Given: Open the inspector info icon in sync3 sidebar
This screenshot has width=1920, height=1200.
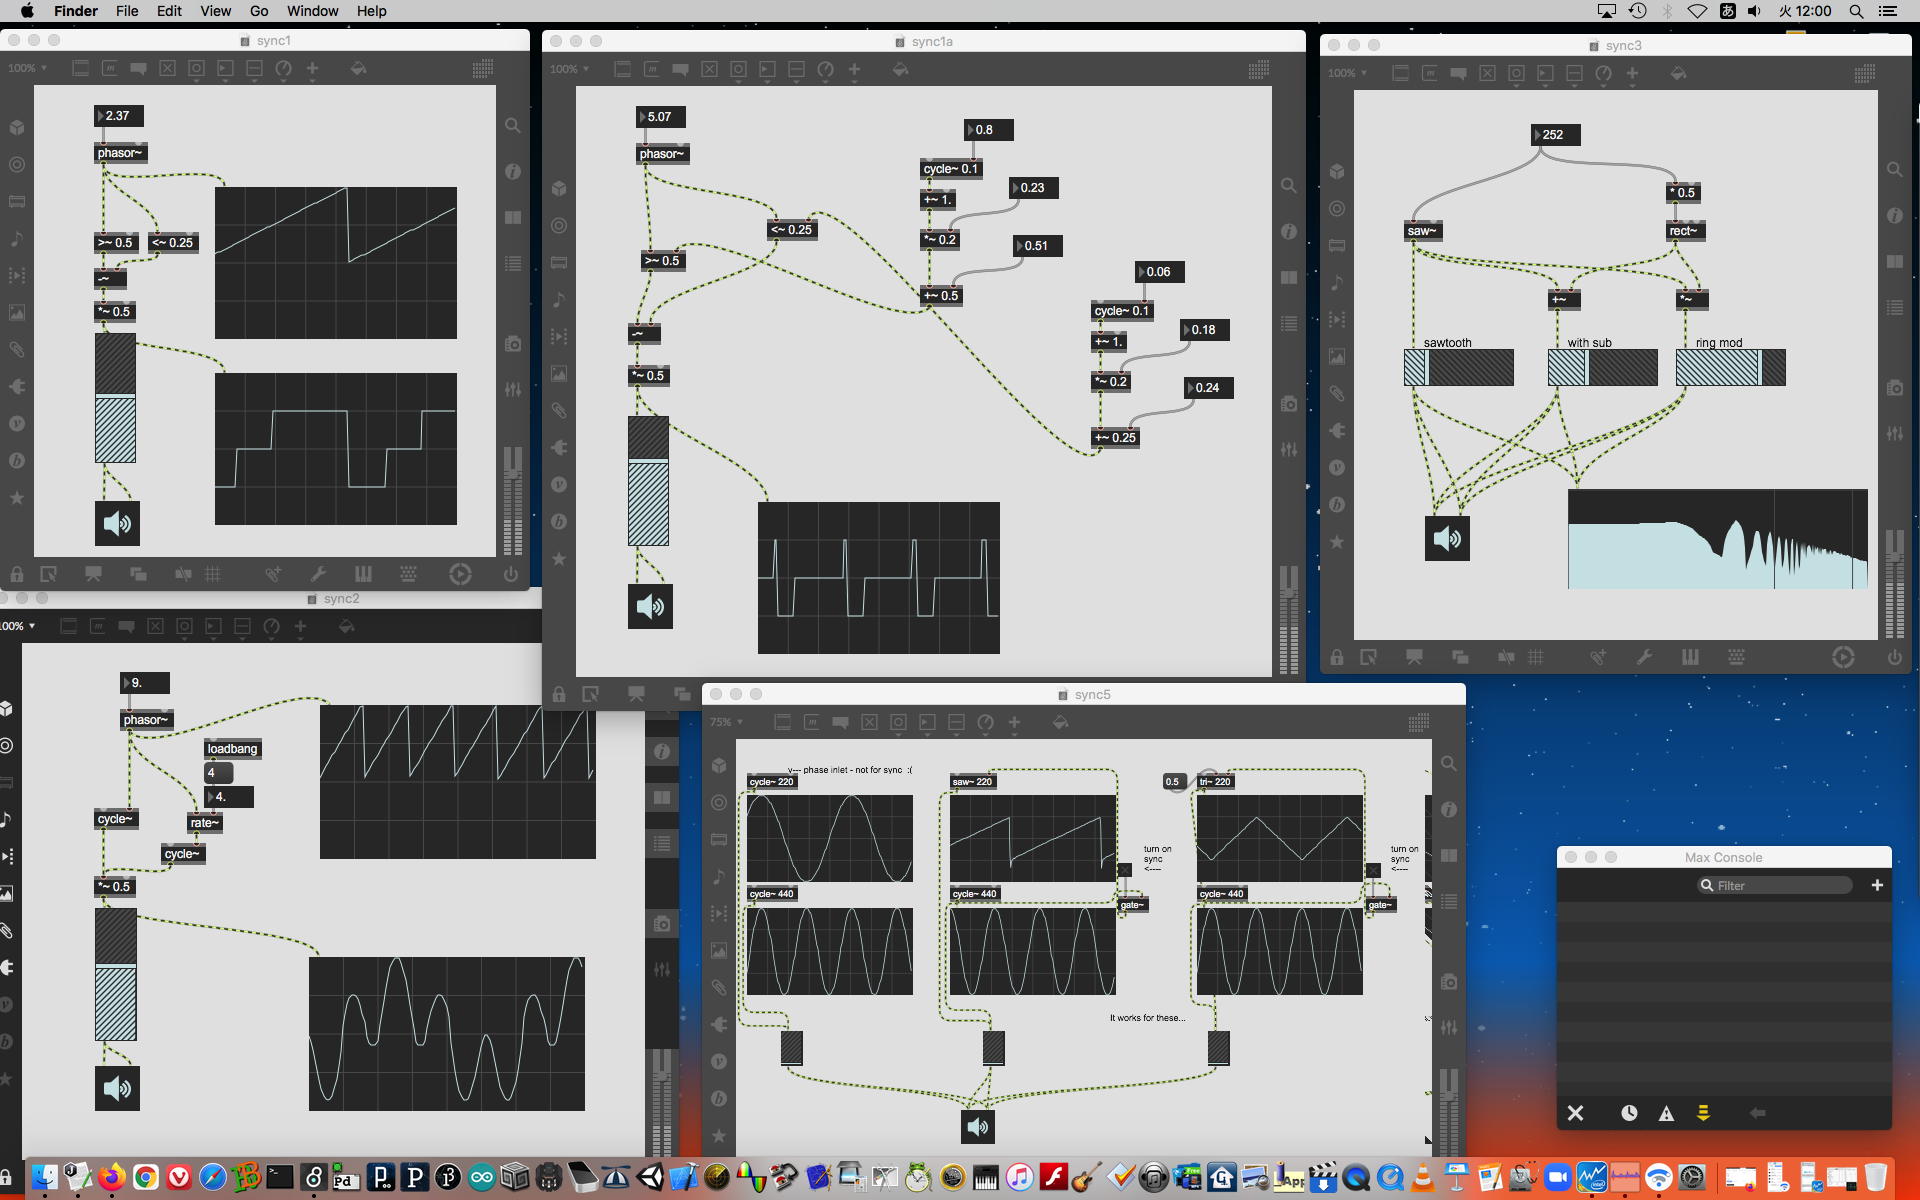Looking at the screenshot, I should 1894,215.
